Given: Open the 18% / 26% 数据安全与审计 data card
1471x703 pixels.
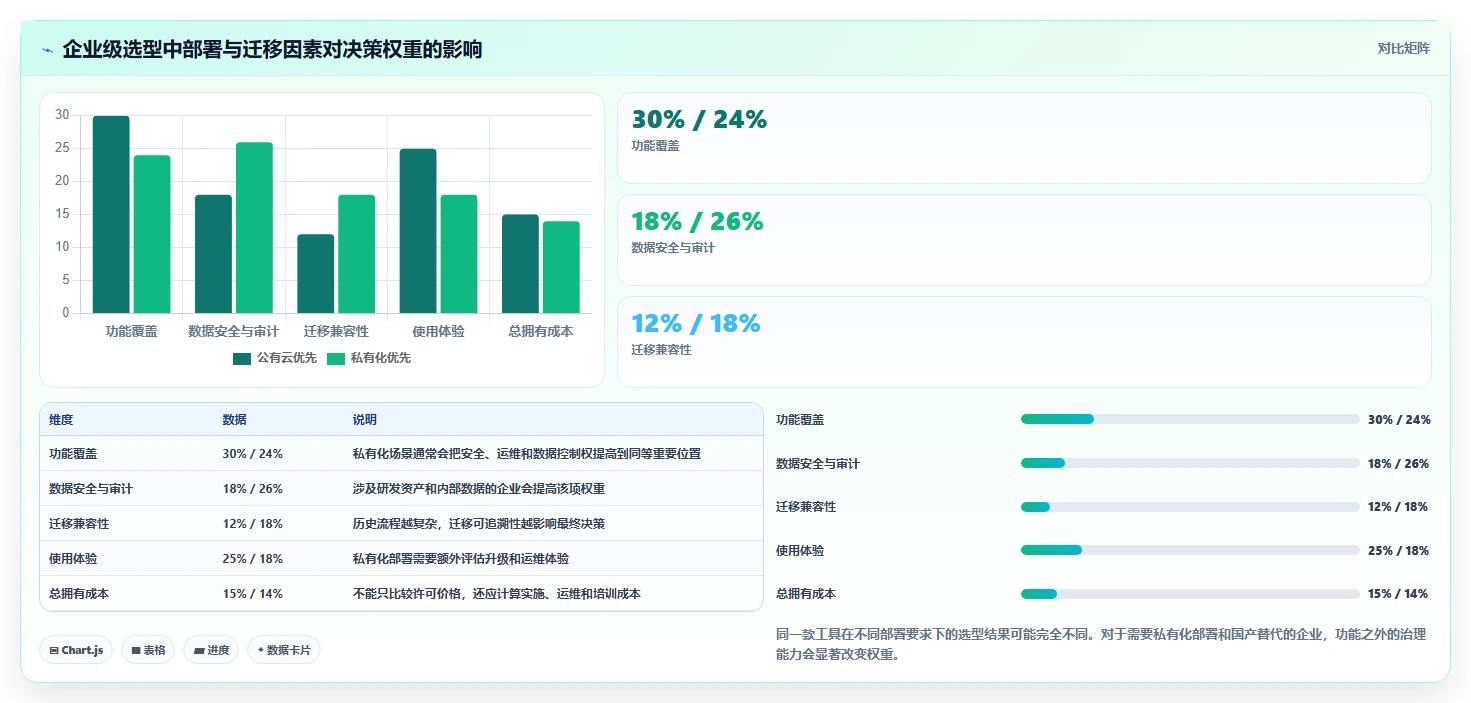Looking at the screenshot, I should (x=1024, y=240).
